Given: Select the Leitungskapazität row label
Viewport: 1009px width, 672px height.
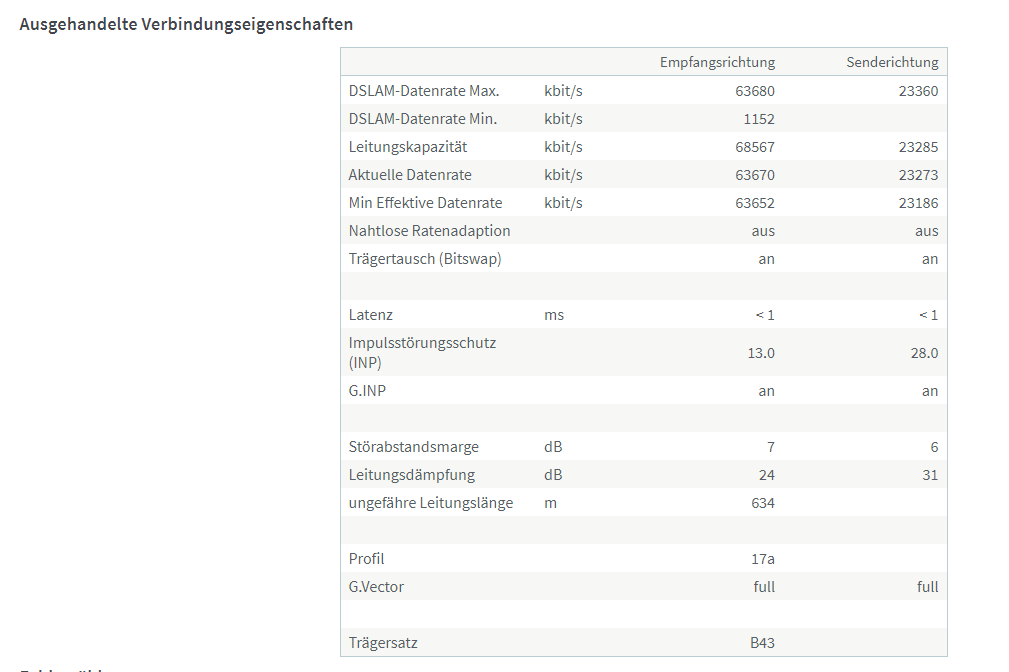Looking at the screenshot, I should pyautogui.click(x=407, y=147).
